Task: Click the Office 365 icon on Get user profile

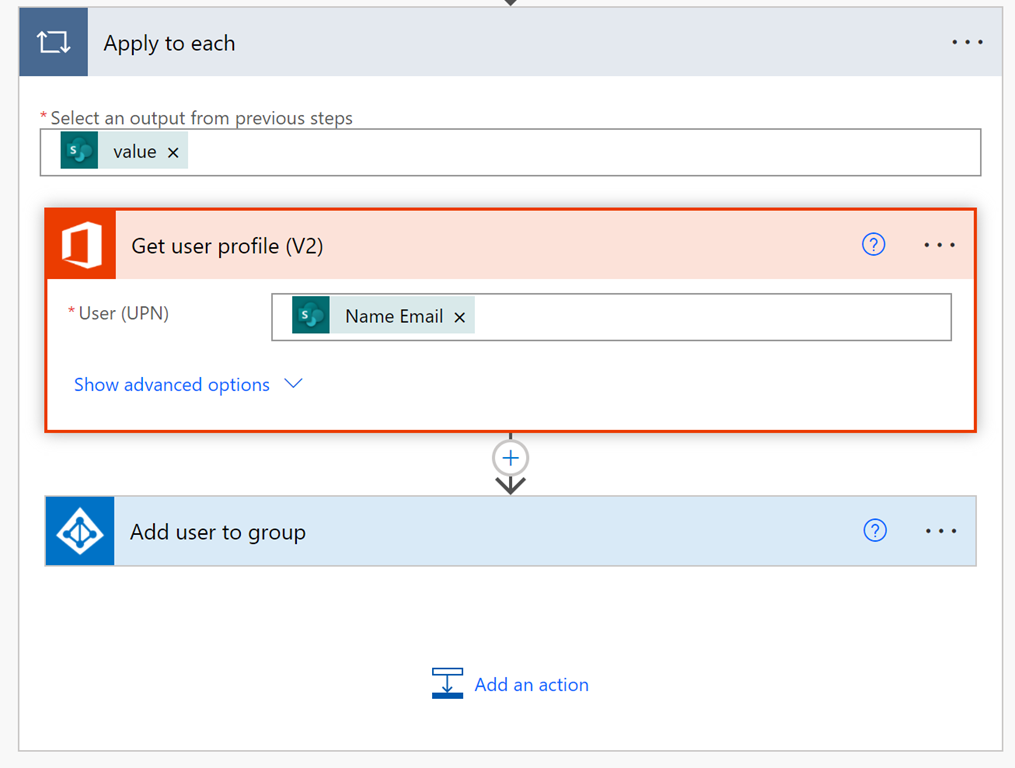Action: pyautogui.click(x=81, y=245)
